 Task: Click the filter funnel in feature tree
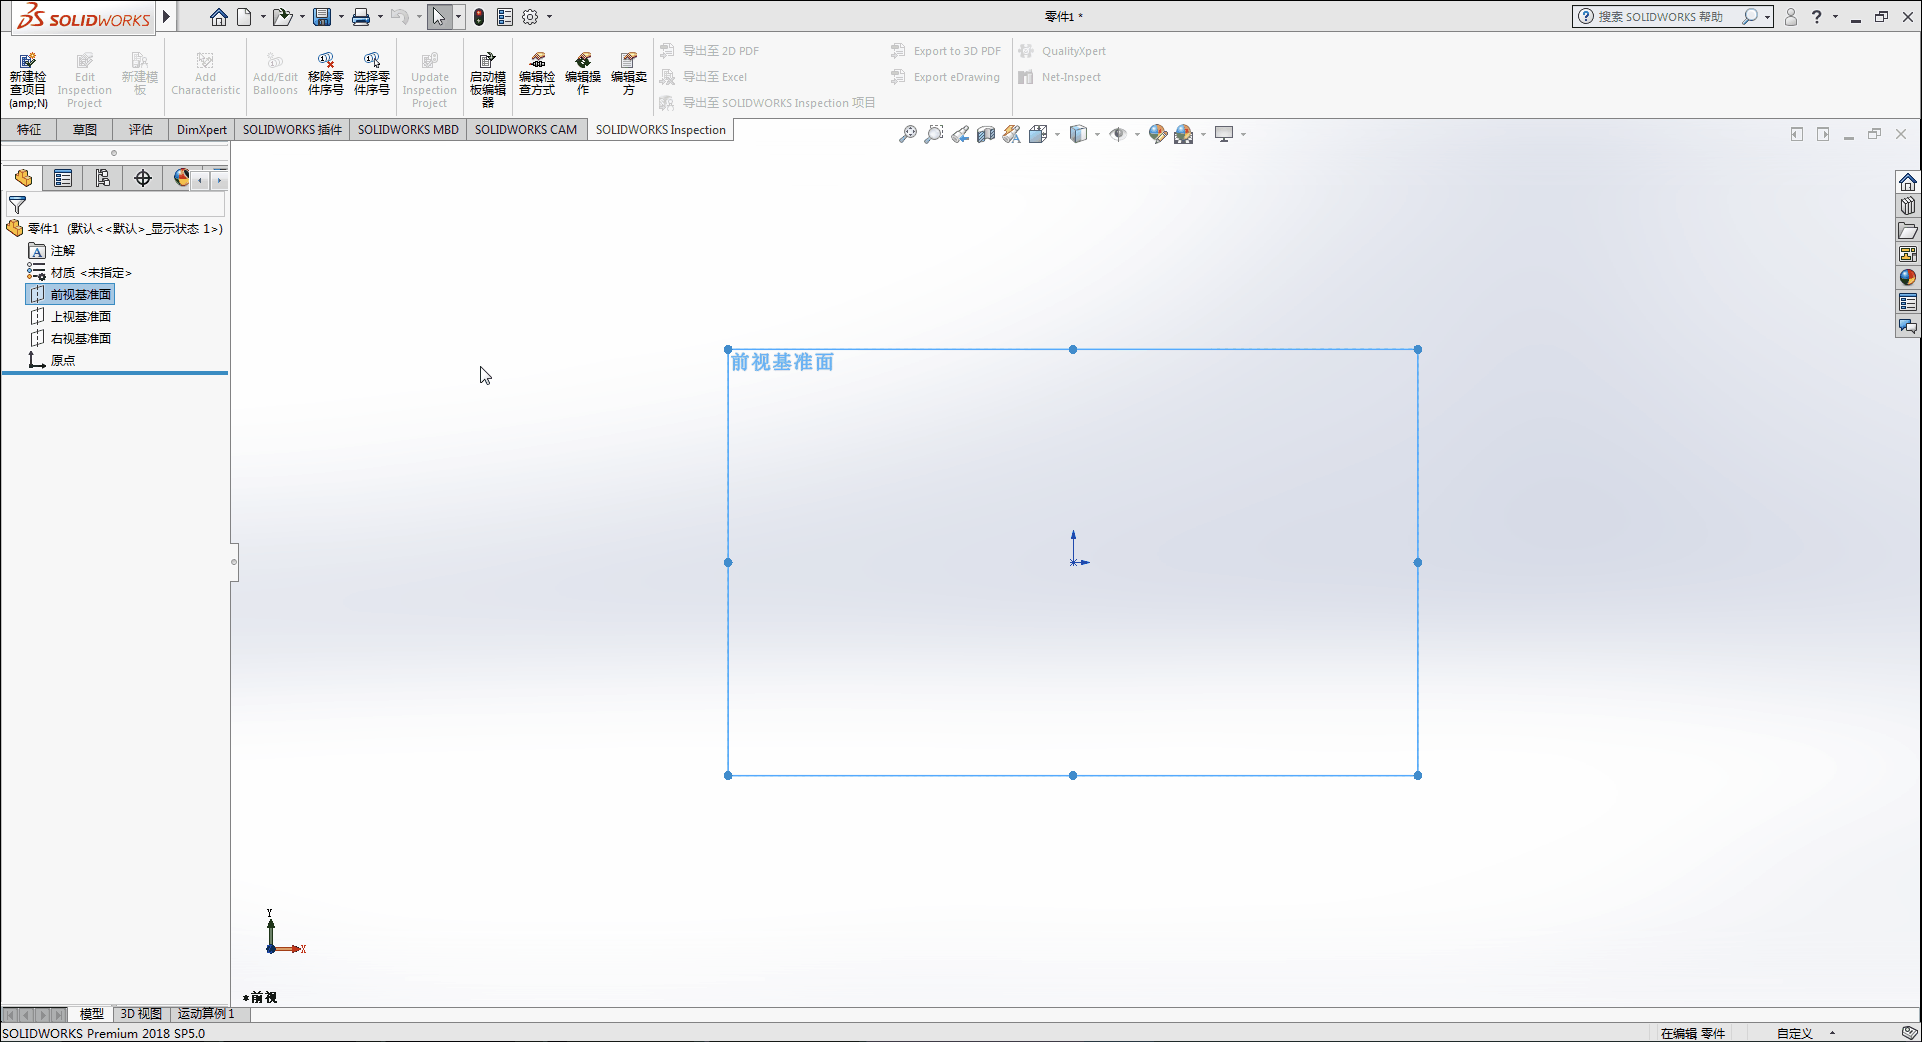[x=17, y=205]
